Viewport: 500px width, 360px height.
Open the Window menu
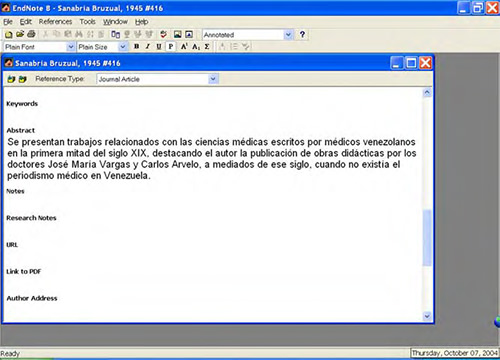click(115, 22)
